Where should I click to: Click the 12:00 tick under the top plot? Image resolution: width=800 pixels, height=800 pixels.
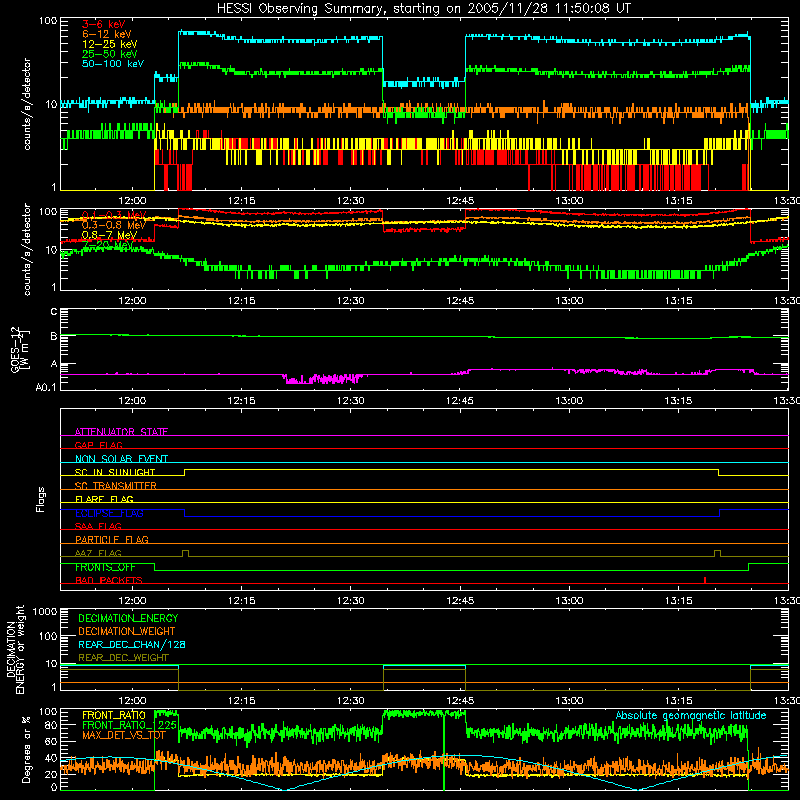click(x=132, y=201)
